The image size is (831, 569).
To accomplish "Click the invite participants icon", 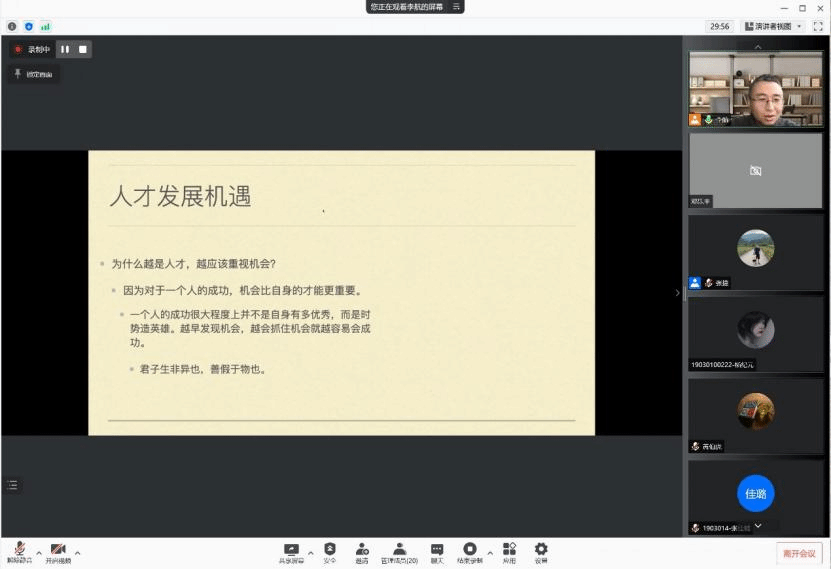I will click(x=362, y=551).
